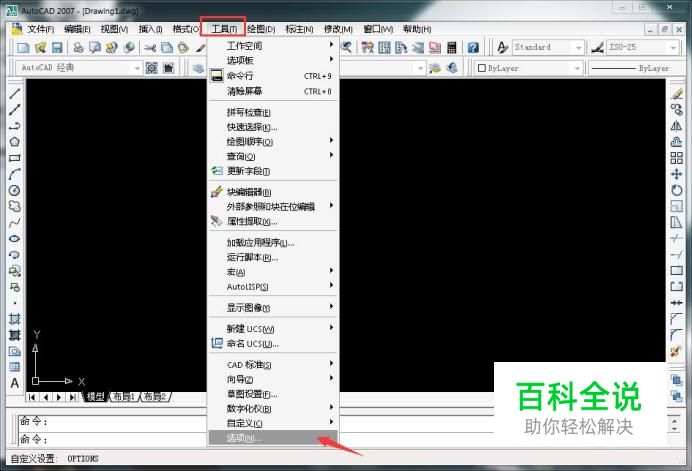Expand the 工作空间 submenu
692x471 pixels.
(x=272, y=45)
